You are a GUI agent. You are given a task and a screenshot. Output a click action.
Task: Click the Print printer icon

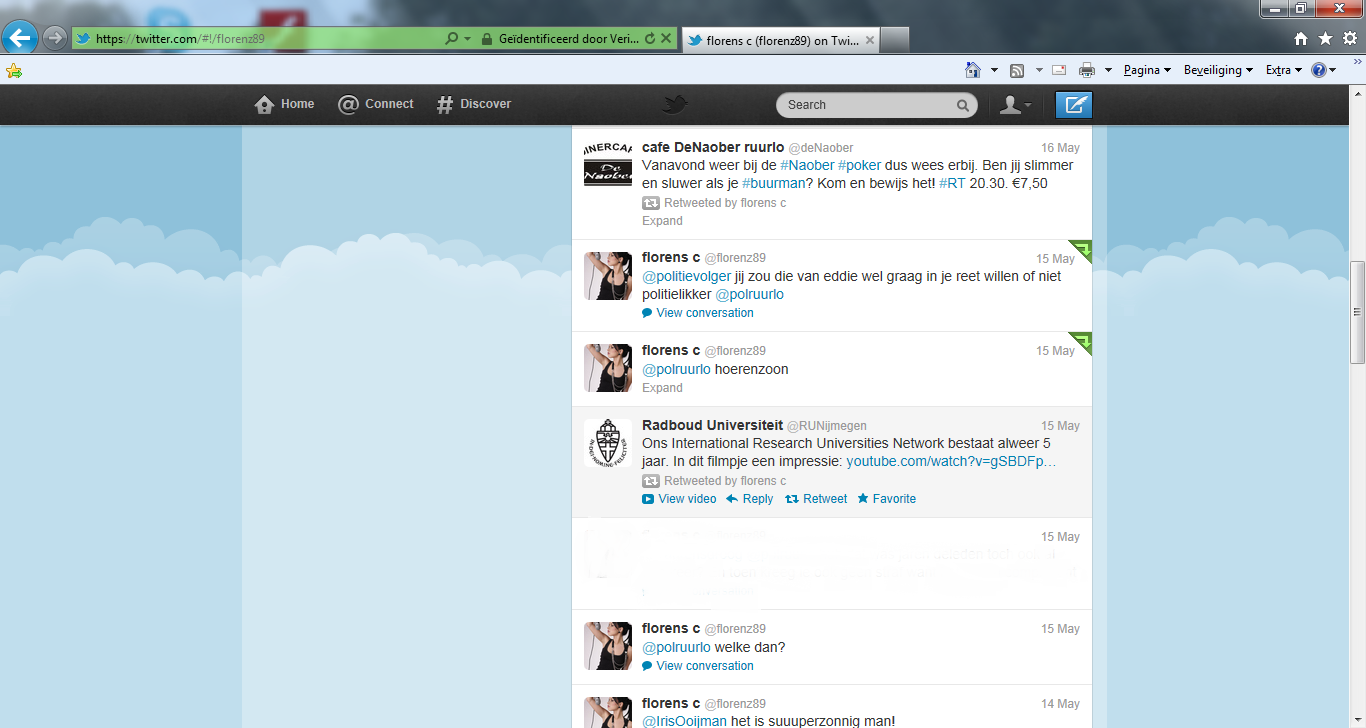[1087, 70]
